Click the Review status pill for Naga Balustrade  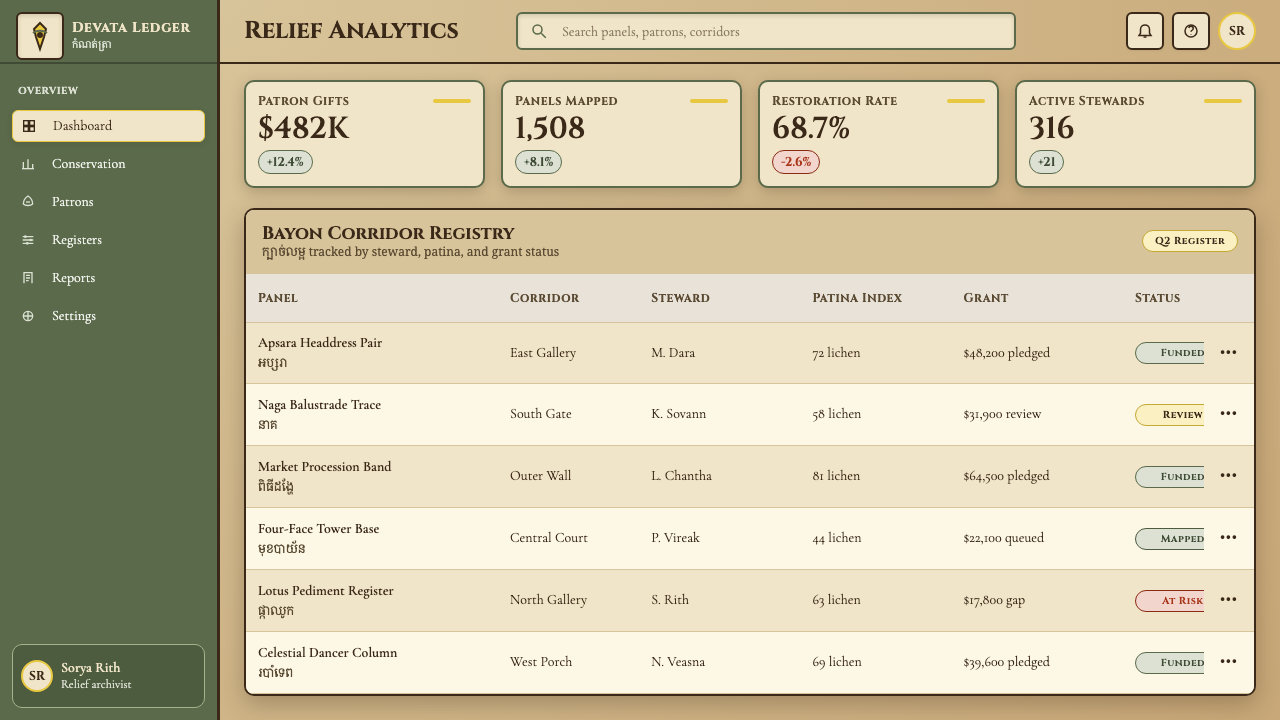click(x=1170, y=415)
